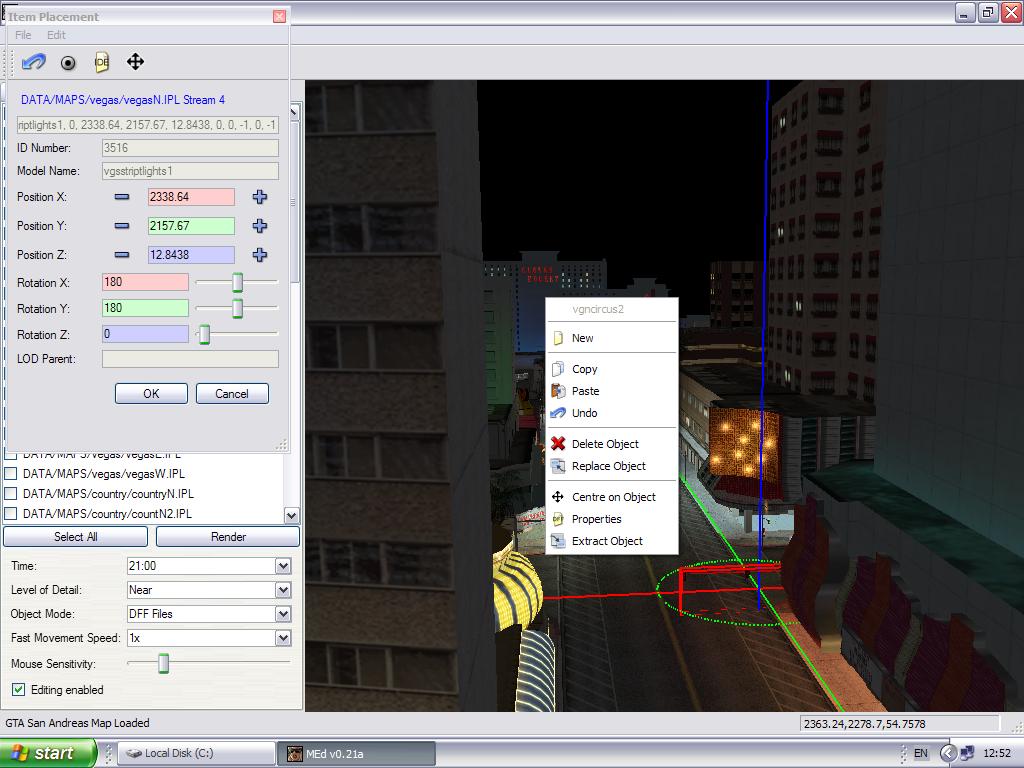This screenshot has height=768, width=1024.
Task: Click the Paste clipboard icon in context menu
Action: pos(558,391)
